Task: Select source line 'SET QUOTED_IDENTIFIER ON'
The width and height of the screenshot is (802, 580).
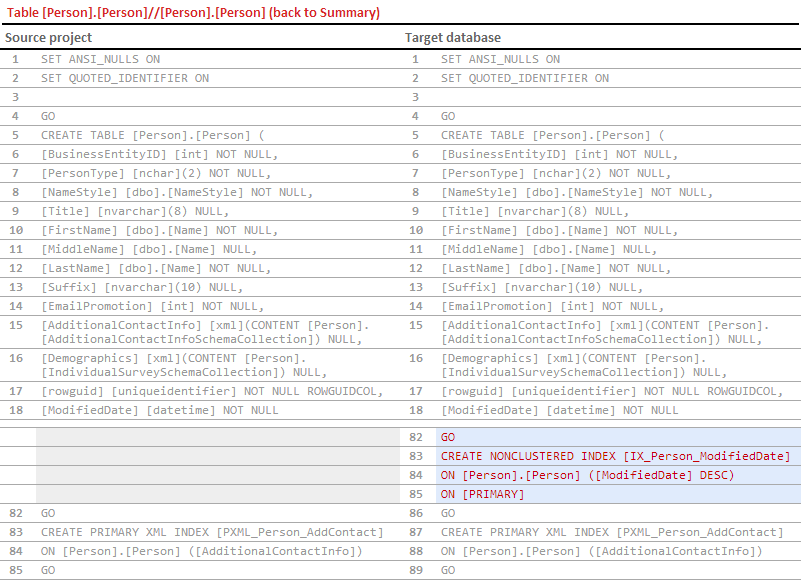Action: coord(125,78)
